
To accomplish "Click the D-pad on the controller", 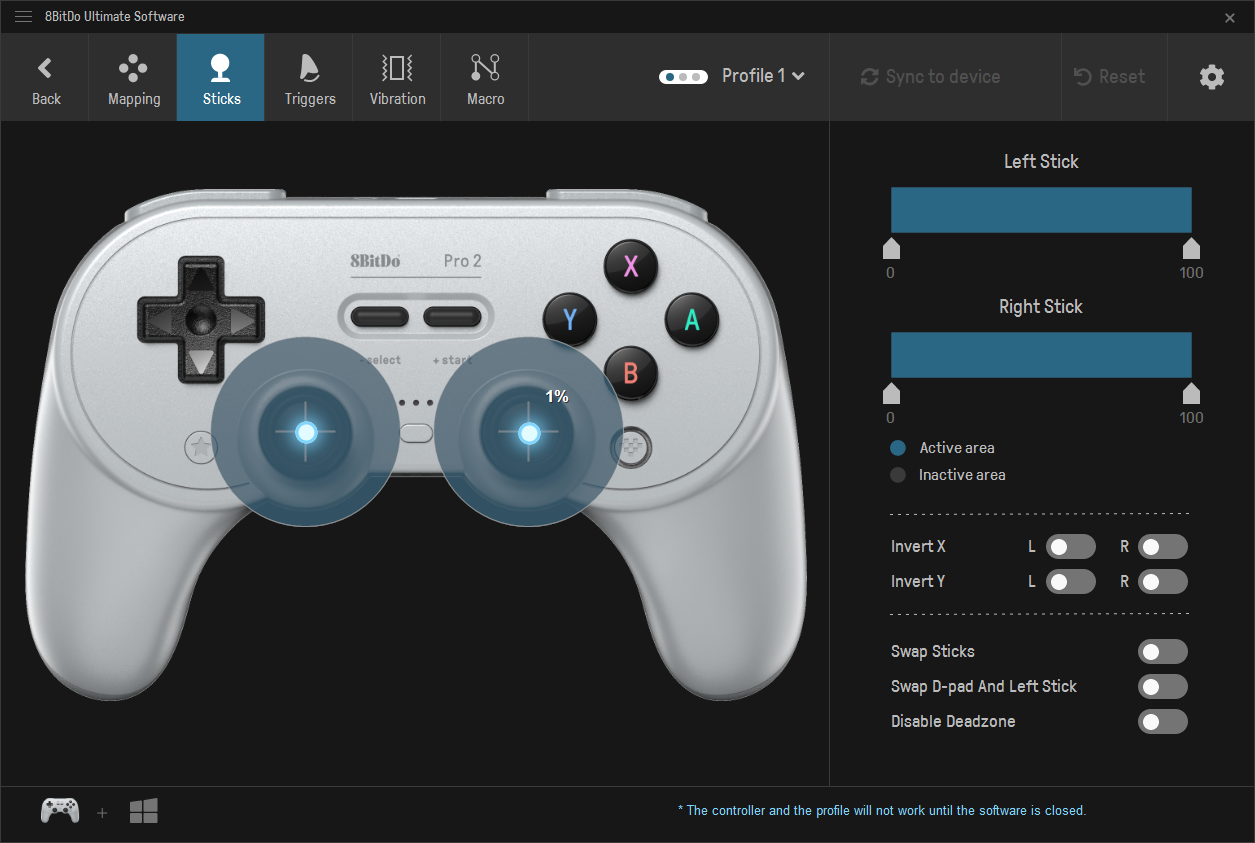I will (x=201, y=320).
